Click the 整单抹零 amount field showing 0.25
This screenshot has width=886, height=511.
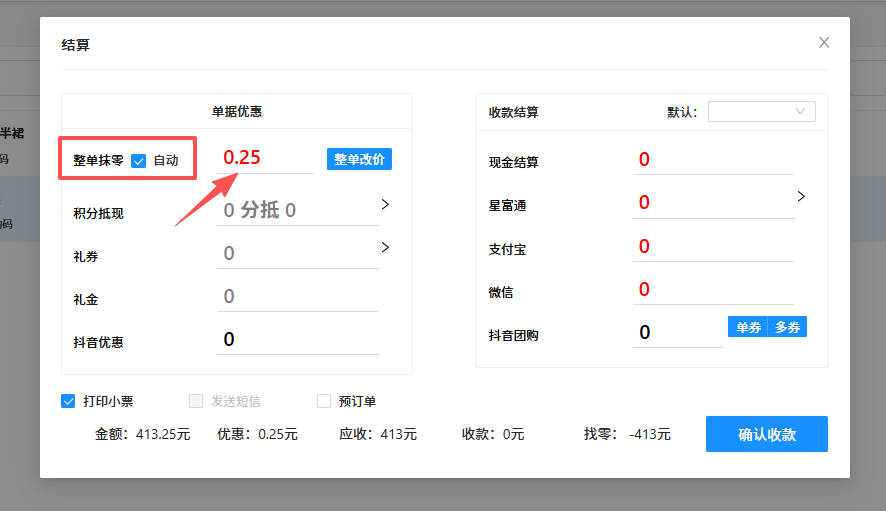coord(265,158)
